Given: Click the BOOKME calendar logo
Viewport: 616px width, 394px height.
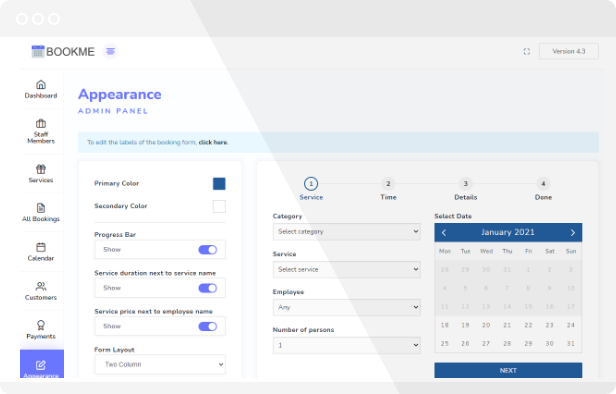Looking at the screenshot, I should (x=38, y=51).
